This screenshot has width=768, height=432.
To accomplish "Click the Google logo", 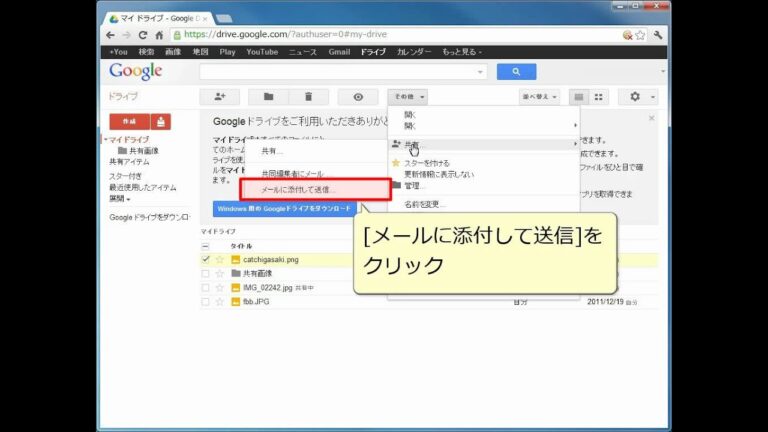I will coord(136,72).
